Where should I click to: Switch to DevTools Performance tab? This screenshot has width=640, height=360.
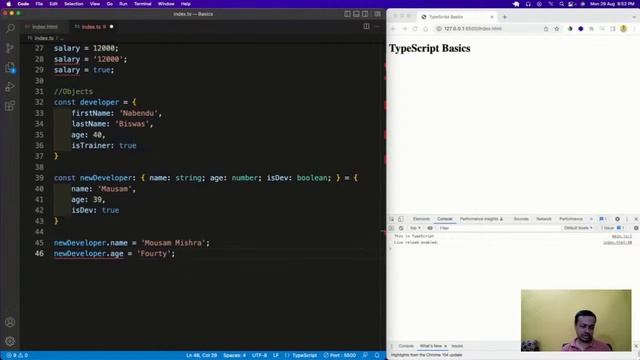pos(571,219)
